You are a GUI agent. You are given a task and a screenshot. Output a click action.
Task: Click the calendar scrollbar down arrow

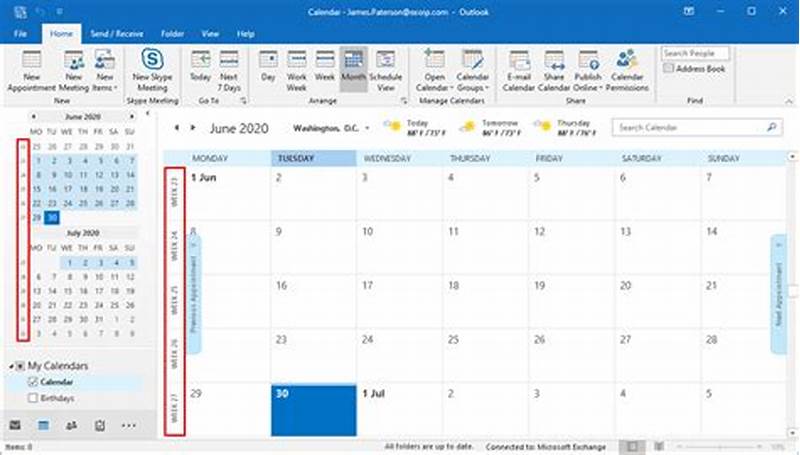792,432
